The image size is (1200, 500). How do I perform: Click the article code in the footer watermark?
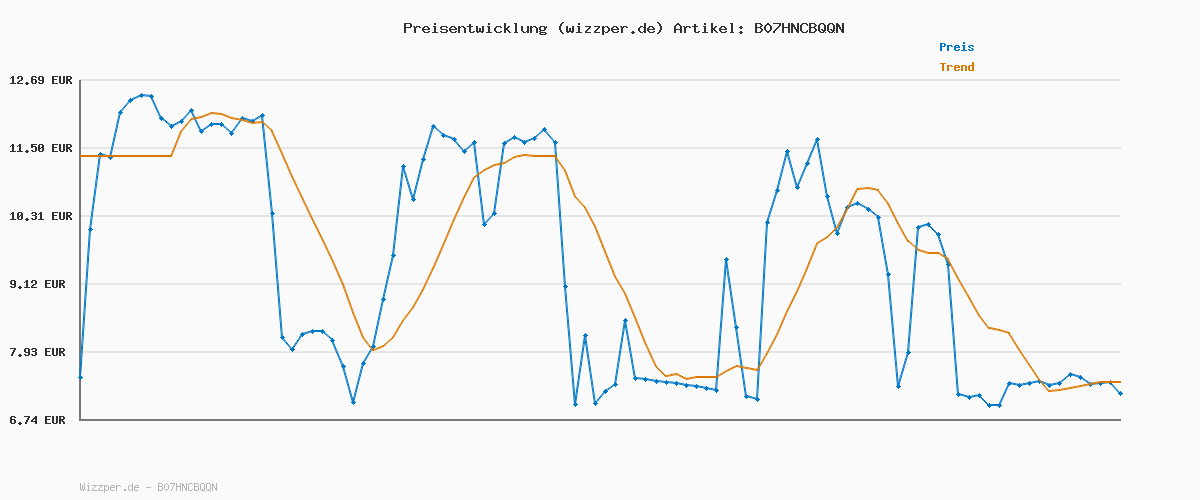pos(187,487)
